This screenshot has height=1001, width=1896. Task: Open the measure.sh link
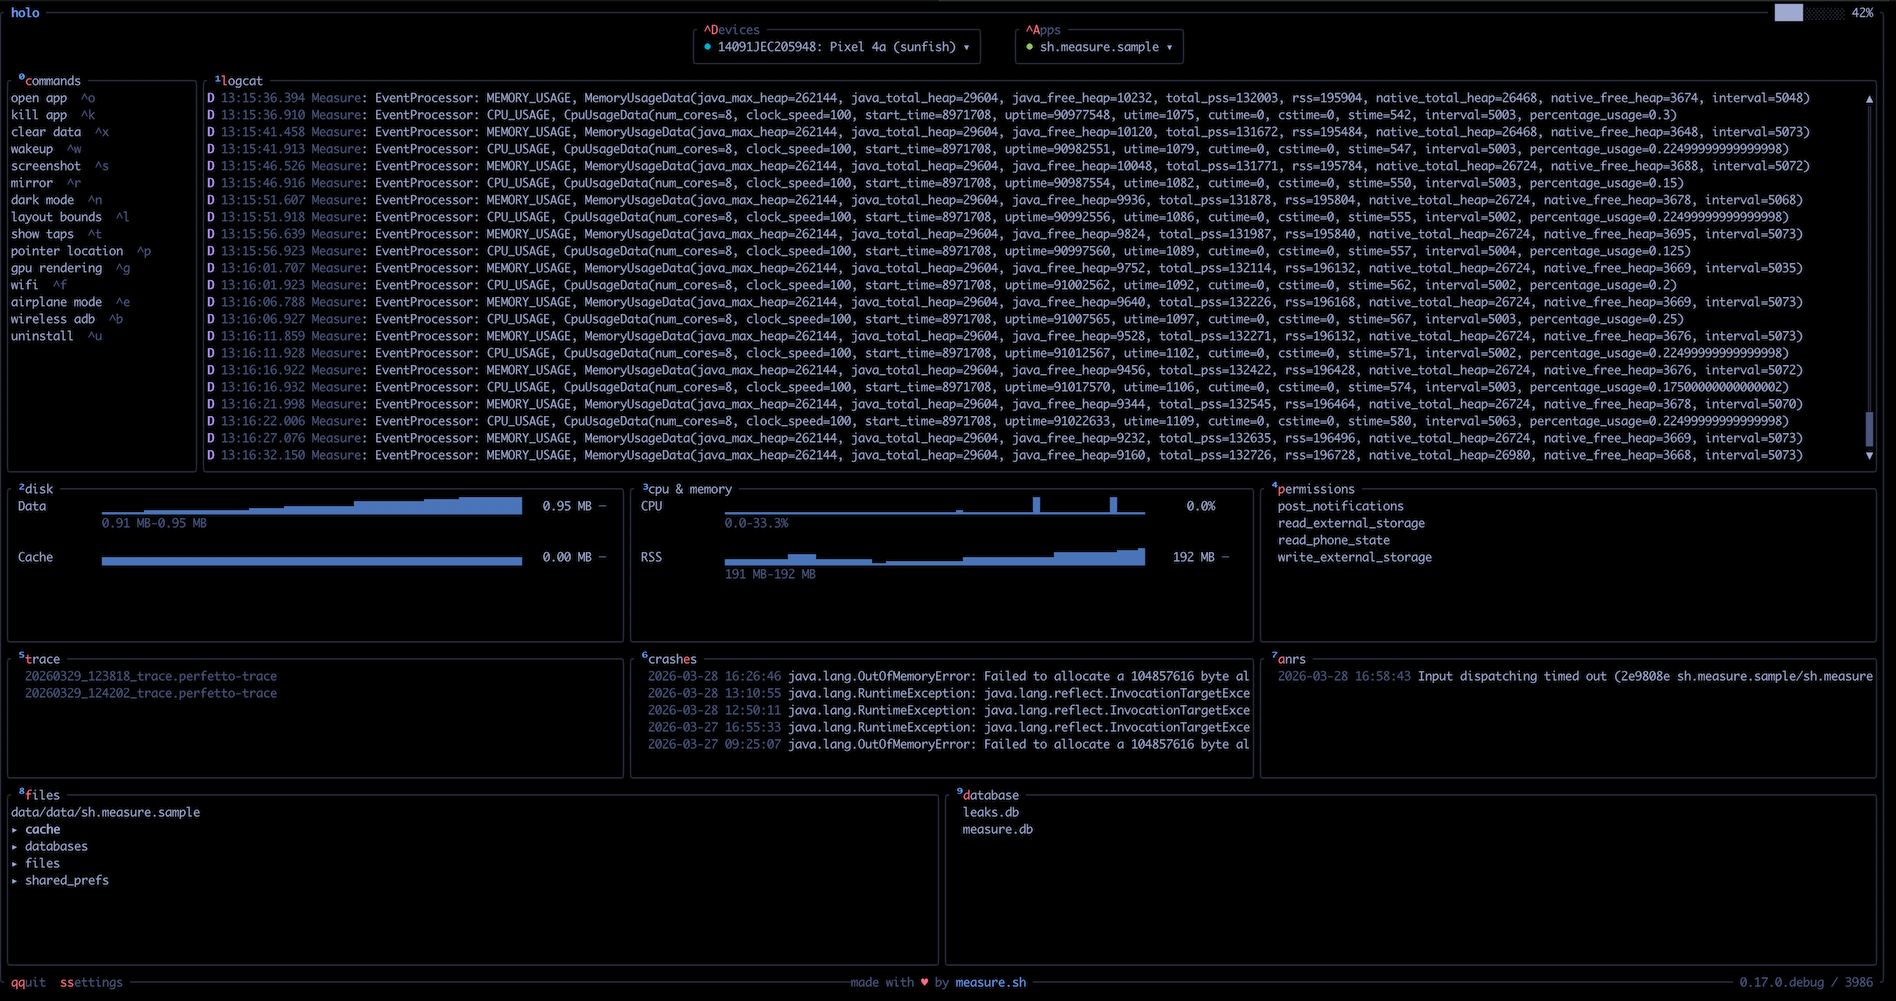[990, 982]
